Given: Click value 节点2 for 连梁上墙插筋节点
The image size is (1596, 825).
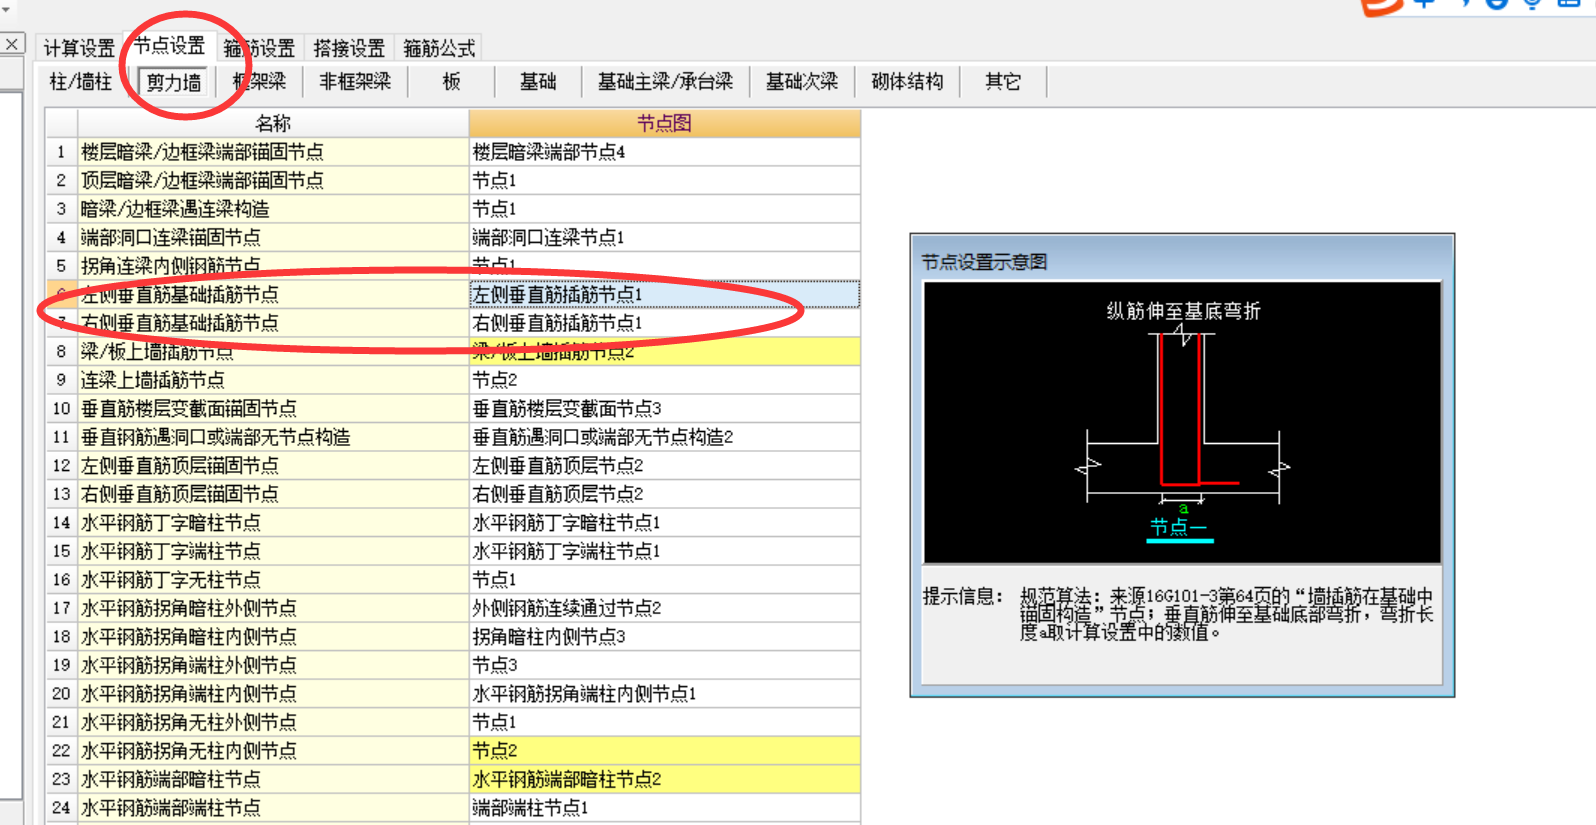Looking at the screenshot, I should (x=664, y=380).
